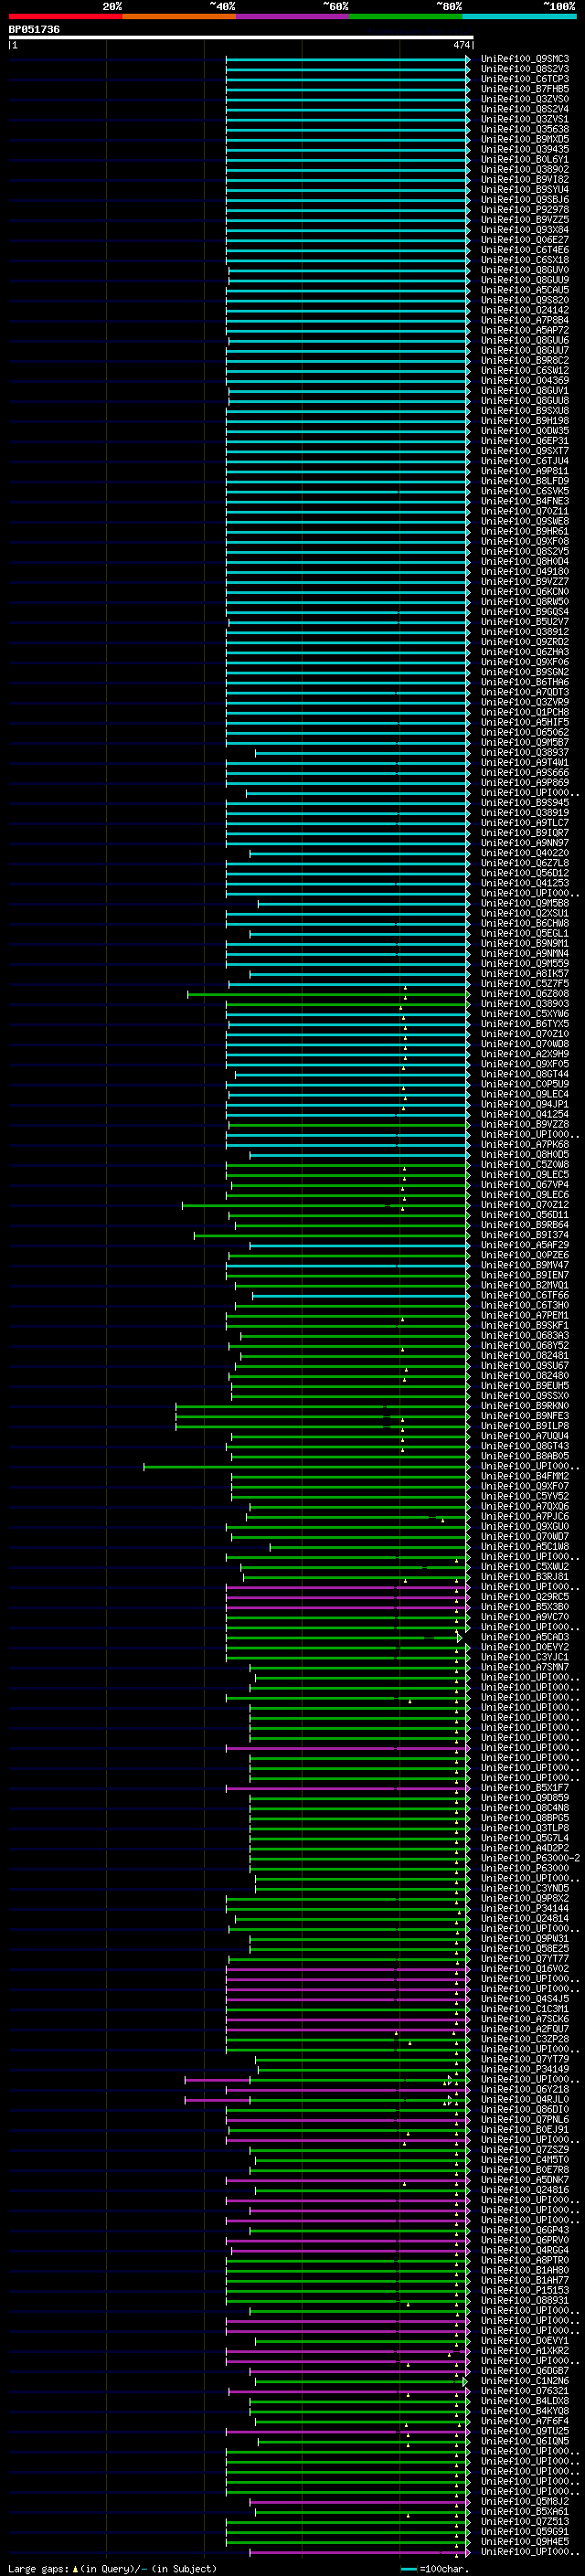Open UniRef100_A9T4W1 hit
Screen dimensions: 585x2576
(525, 762)
